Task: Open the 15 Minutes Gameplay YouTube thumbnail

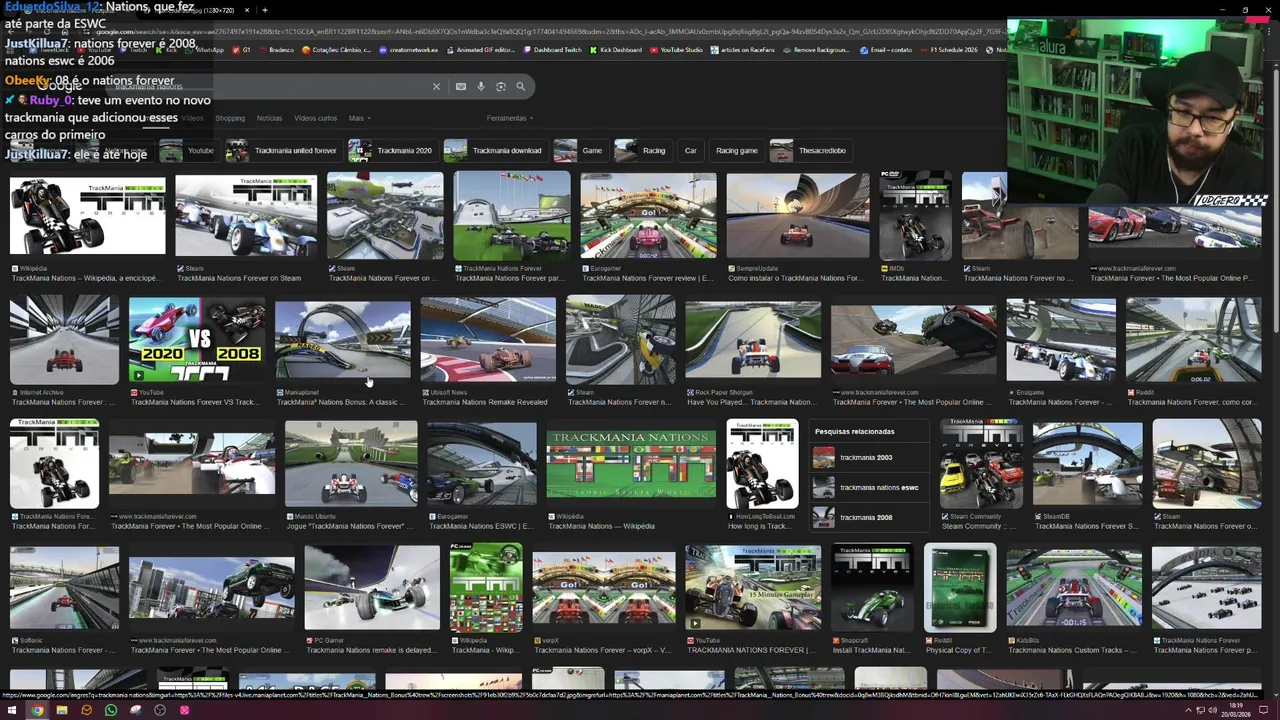Action: point(753,588)
